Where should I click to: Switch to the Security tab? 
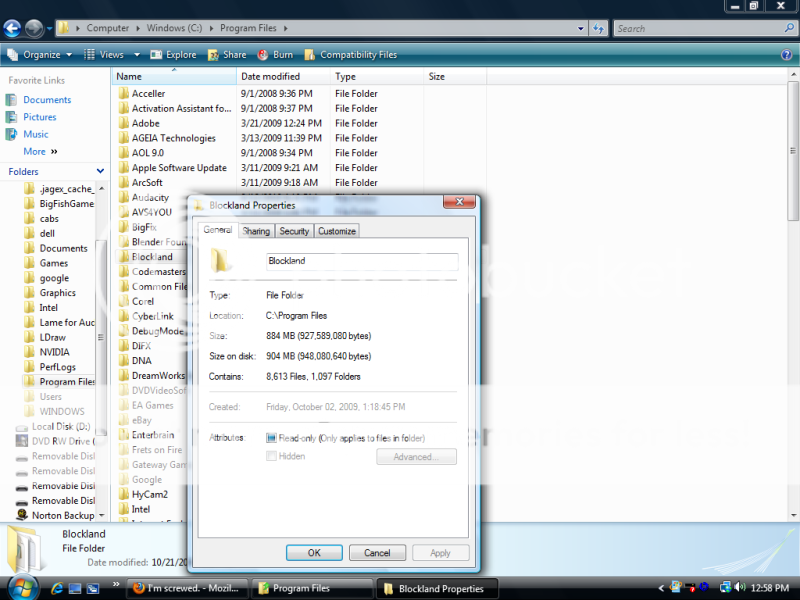pos(294,231)
